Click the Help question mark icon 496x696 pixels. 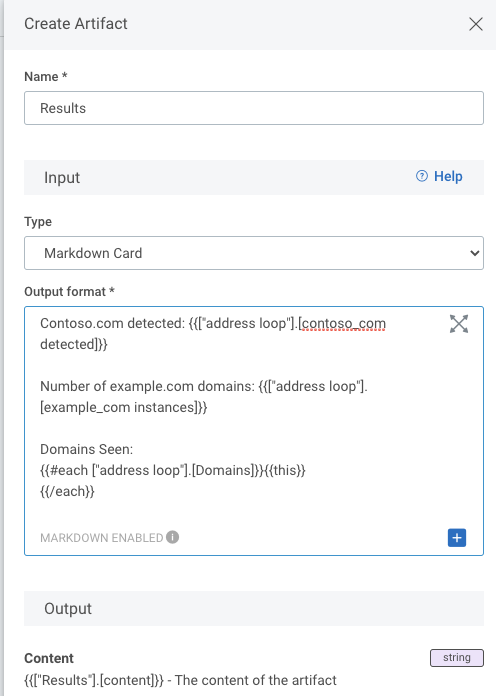[421, 176]
